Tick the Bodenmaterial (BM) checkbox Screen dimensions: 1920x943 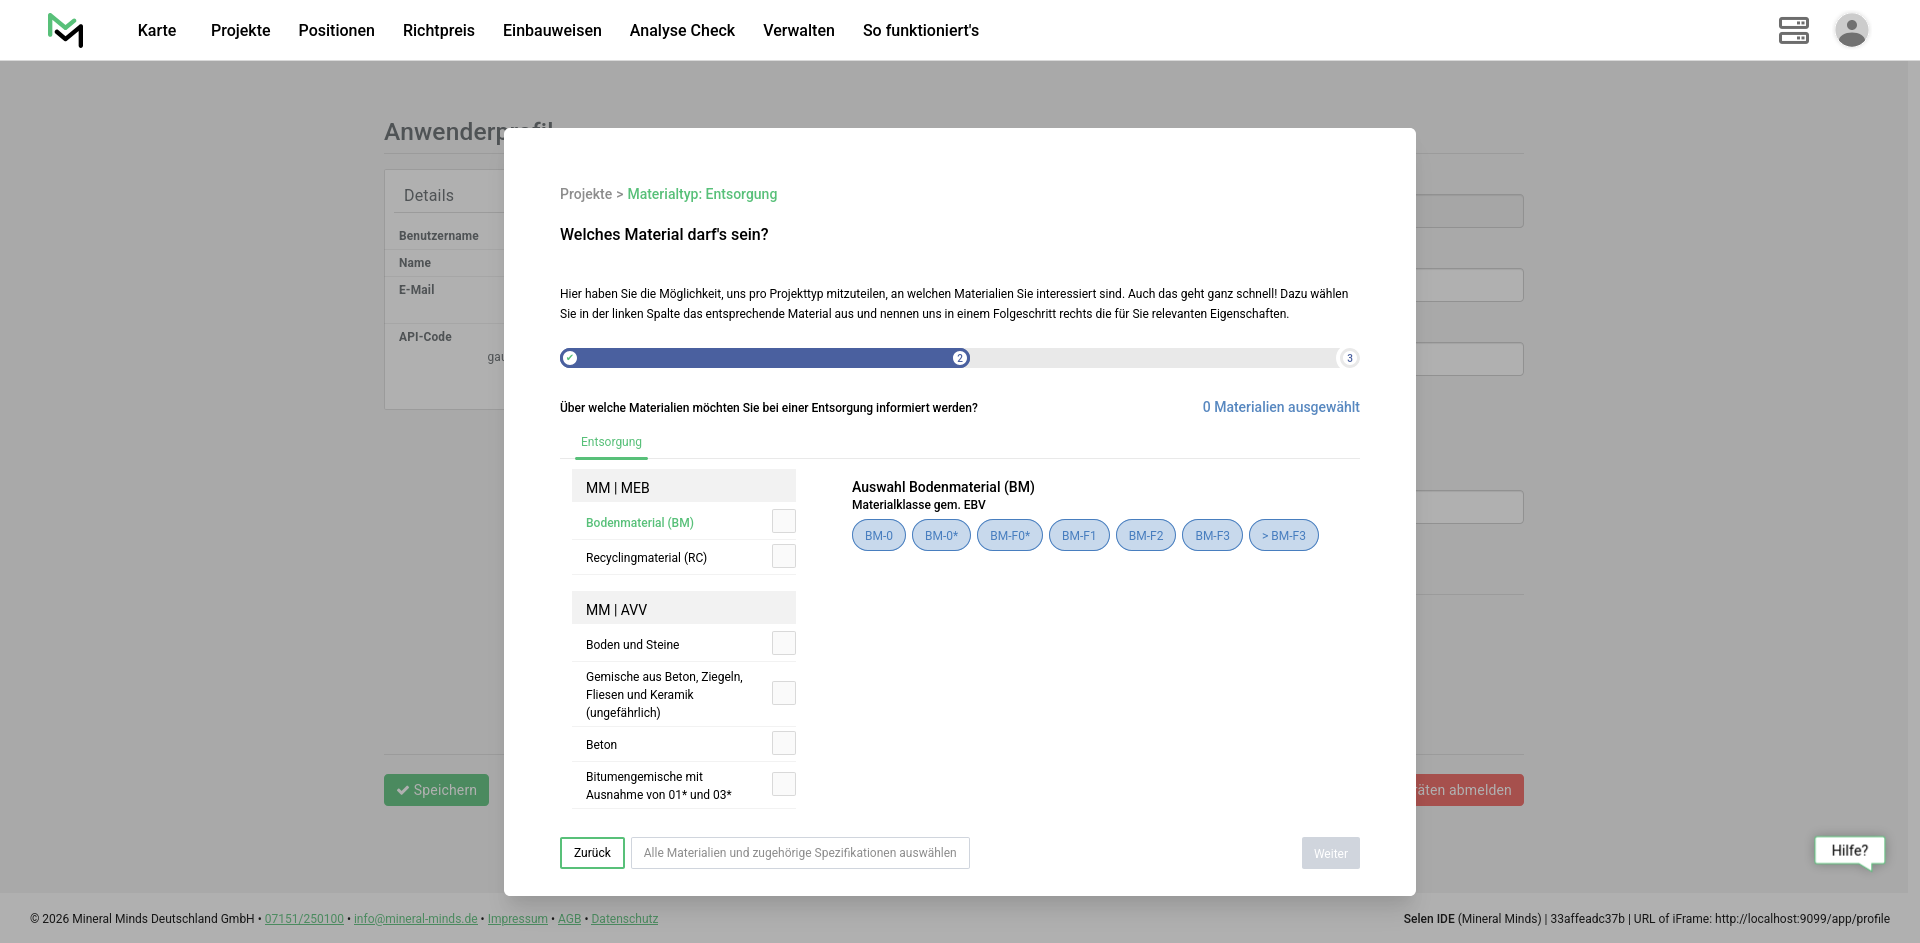click(784, 522)
